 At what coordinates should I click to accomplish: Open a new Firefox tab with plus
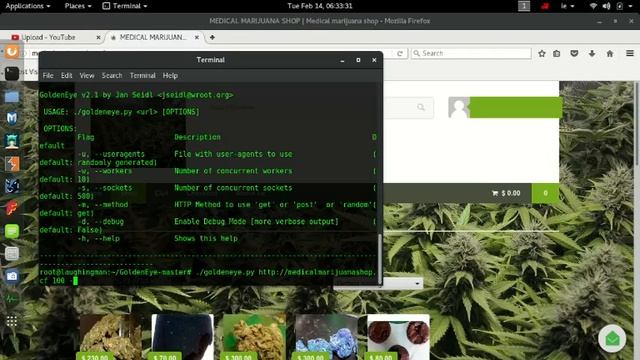212,37
